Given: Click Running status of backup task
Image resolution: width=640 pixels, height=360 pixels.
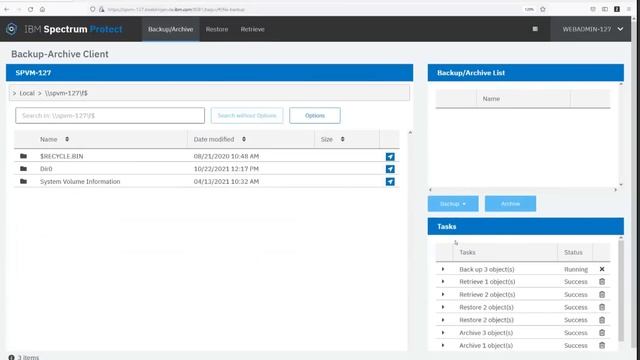Looking at the screenshot, I should point(576,269).
